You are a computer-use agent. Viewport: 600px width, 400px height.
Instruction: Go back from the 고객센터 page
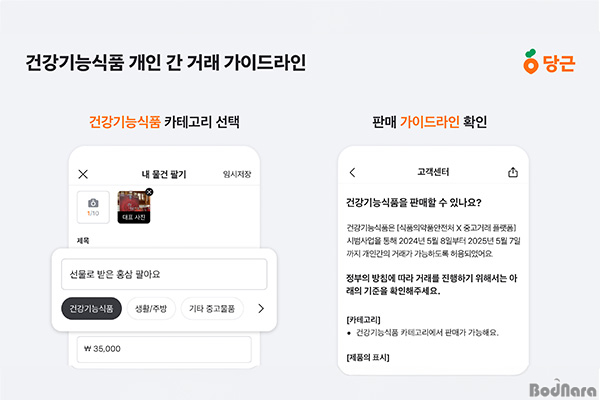(x=352, y=173)
